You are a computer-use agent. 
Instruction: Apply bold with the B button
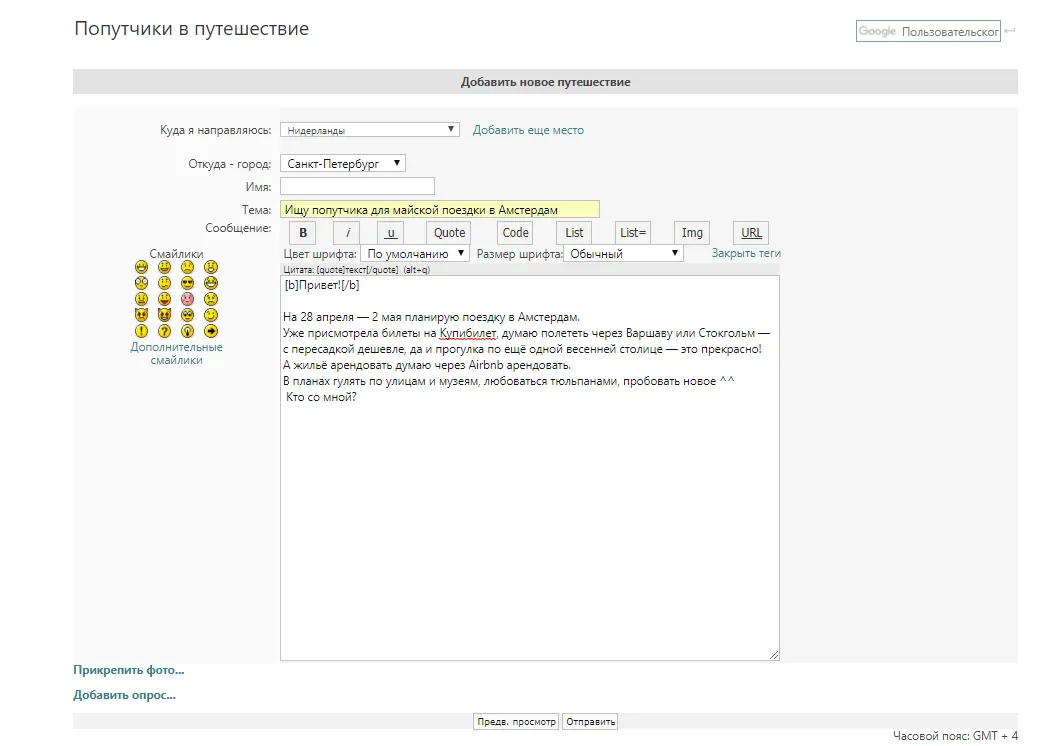(x=303, y=233)
